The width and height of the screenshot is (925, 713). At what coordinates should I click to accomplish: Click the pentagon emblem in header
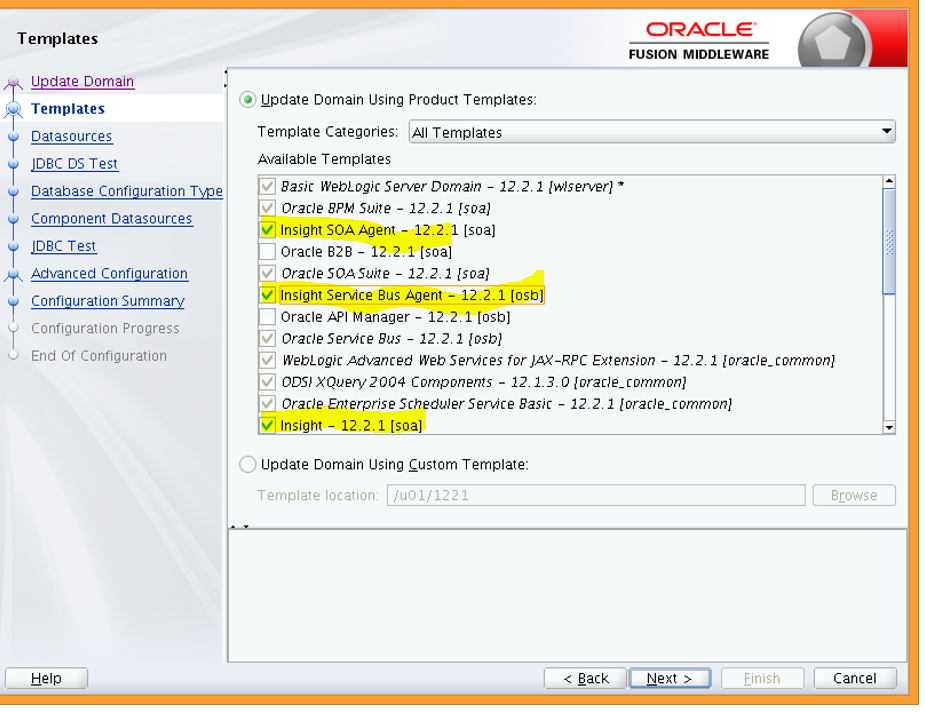coord(834,42)
